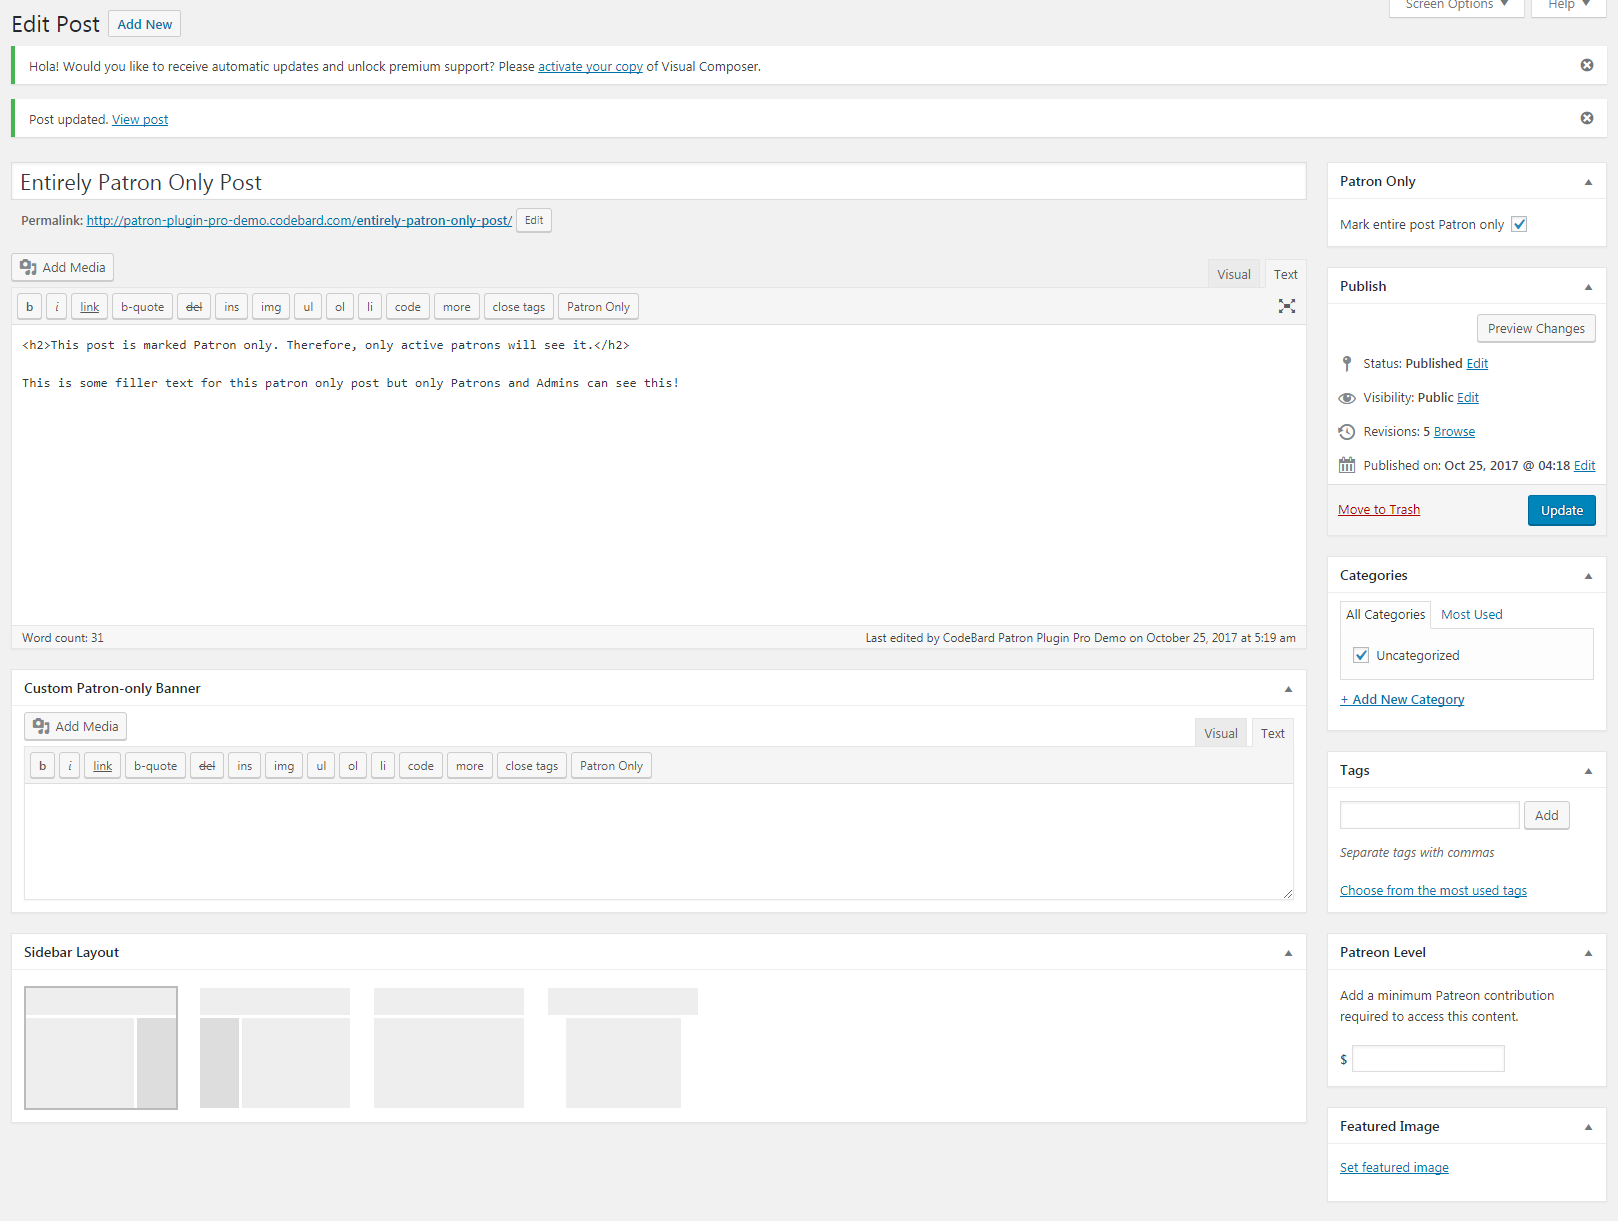Apply blockquote with the b-quote button
Image resolution: width=1618 pixels, height=1221 pixels.
pos(142,306)
